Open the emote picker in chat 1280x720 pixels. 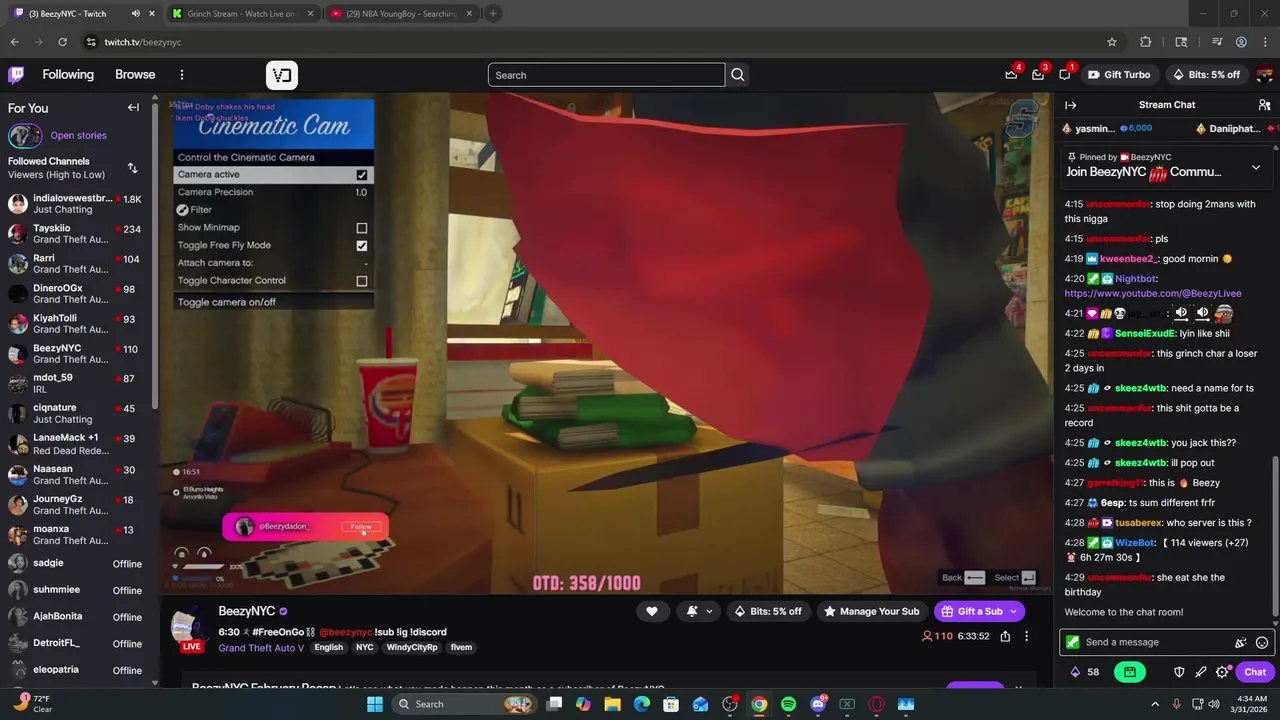tap(1262, 643)
